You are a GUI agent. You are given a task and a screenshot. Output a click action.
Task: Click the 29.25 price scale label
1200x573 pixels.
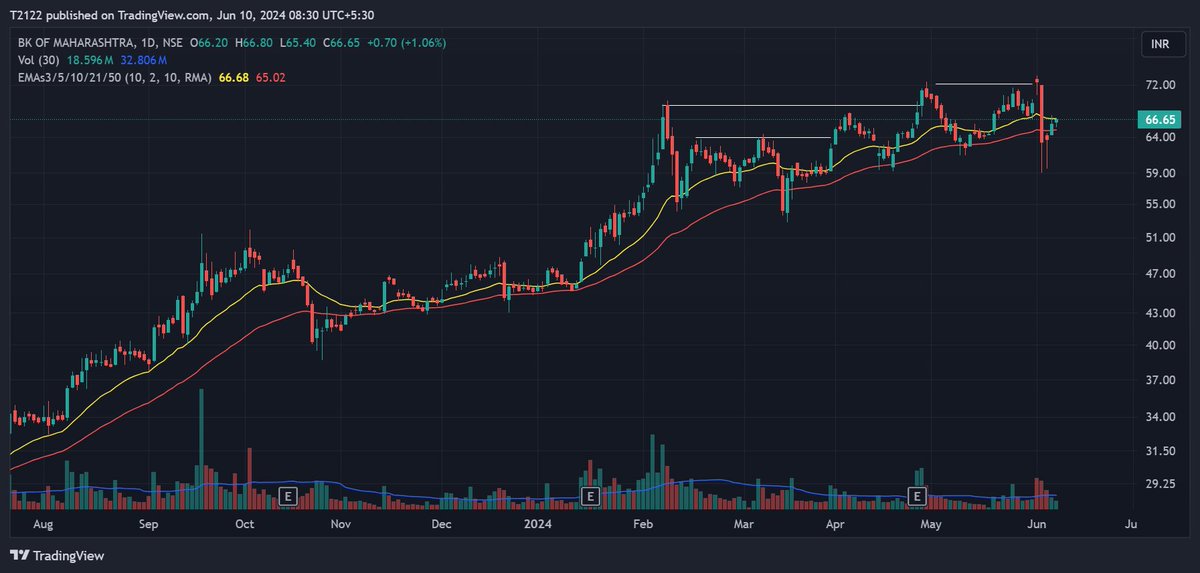(1159, 484)
